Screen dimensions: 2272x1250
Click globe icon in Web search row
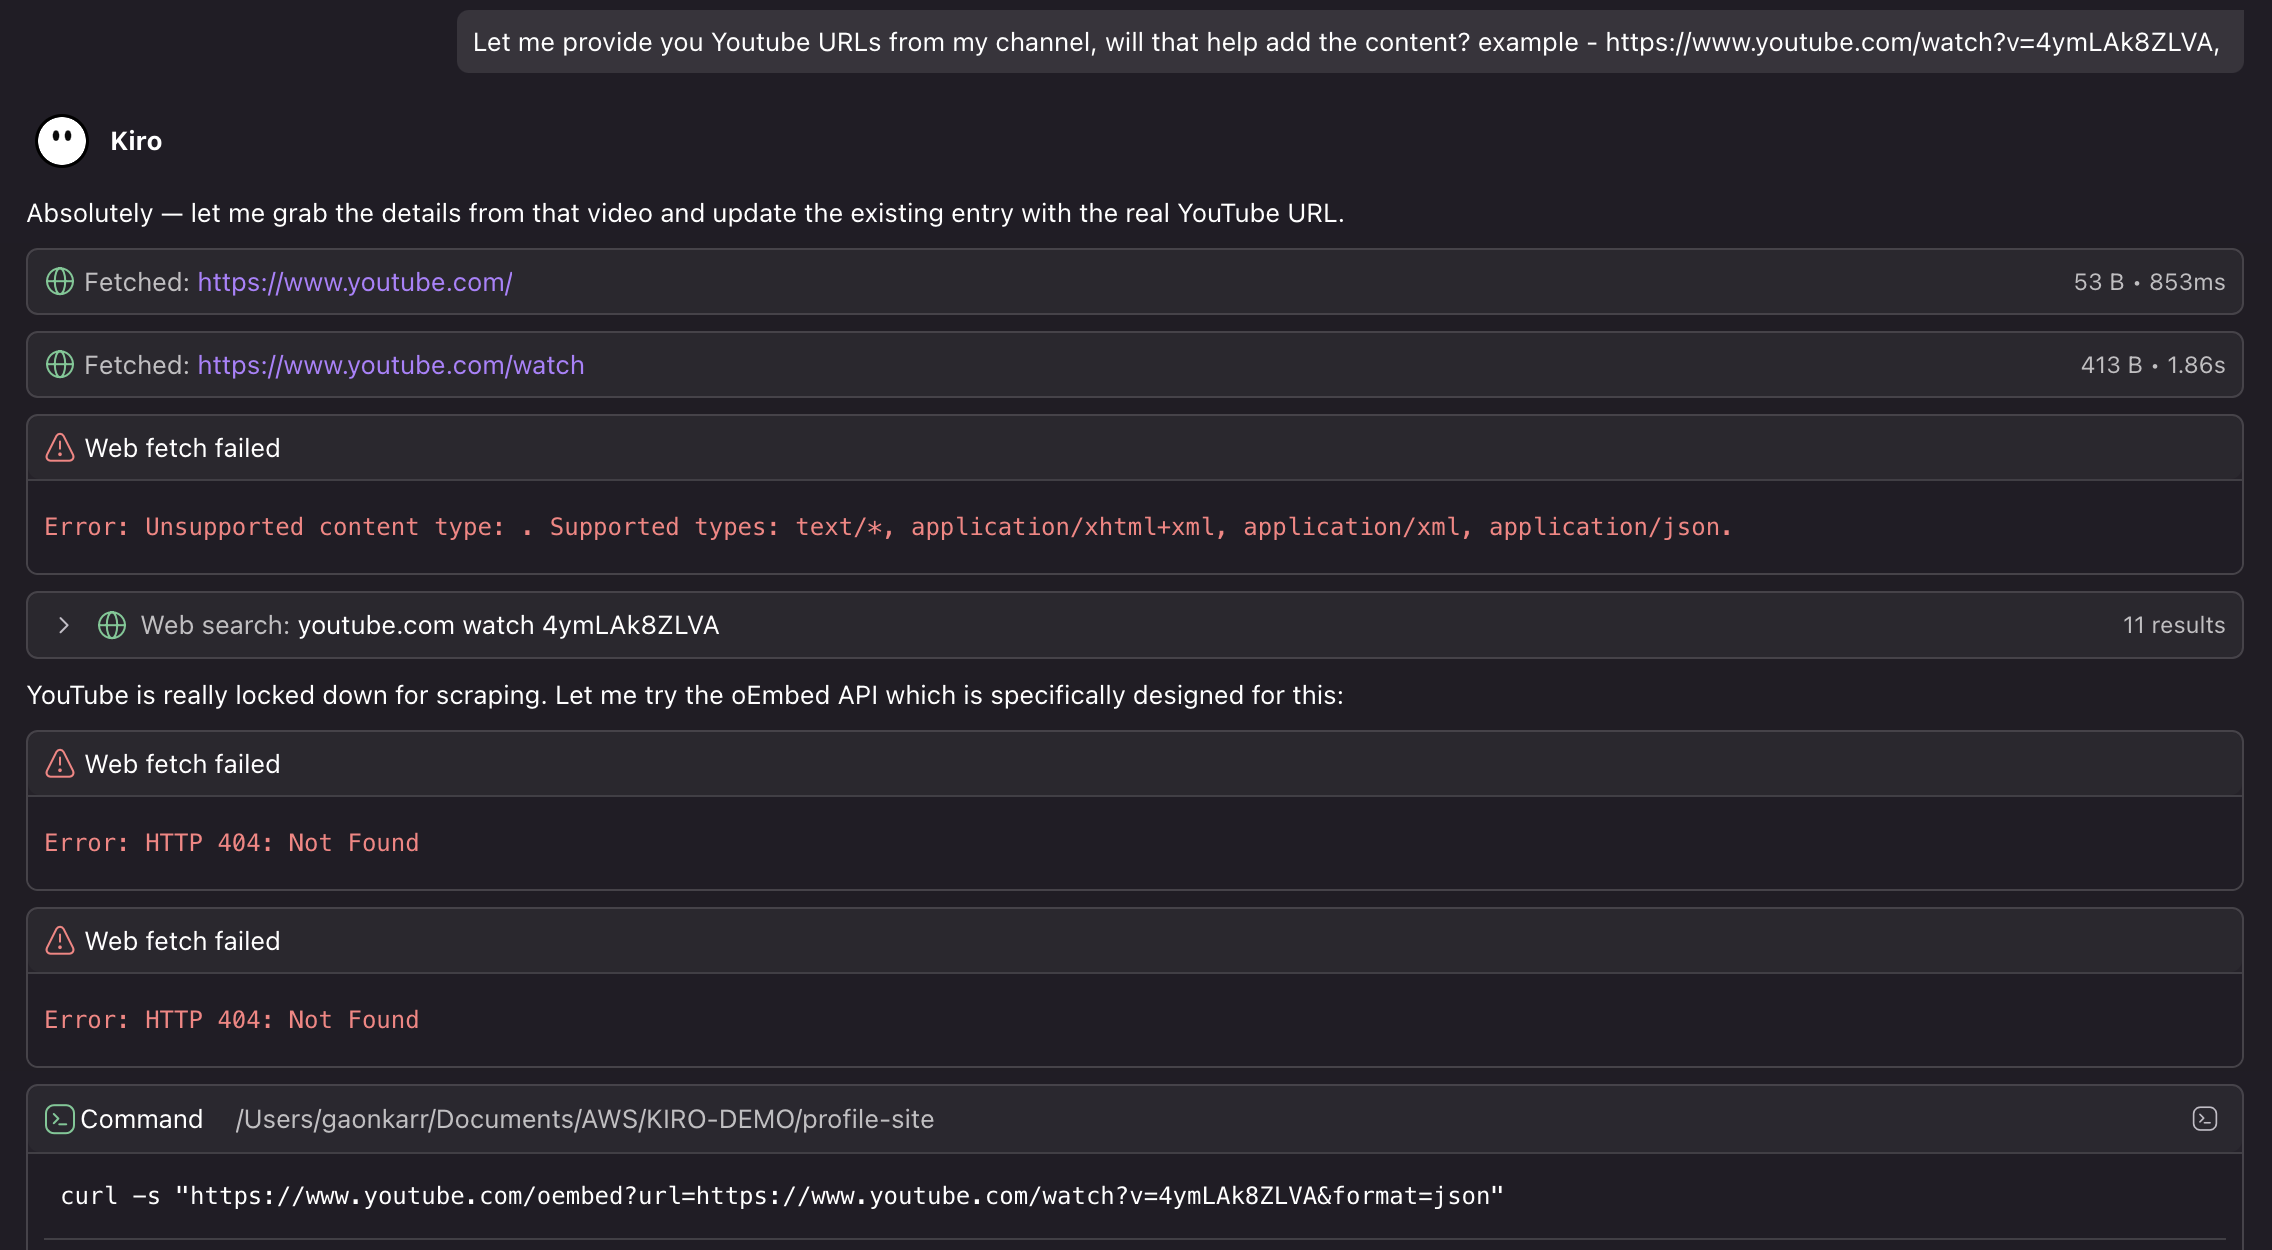[112, 625]
